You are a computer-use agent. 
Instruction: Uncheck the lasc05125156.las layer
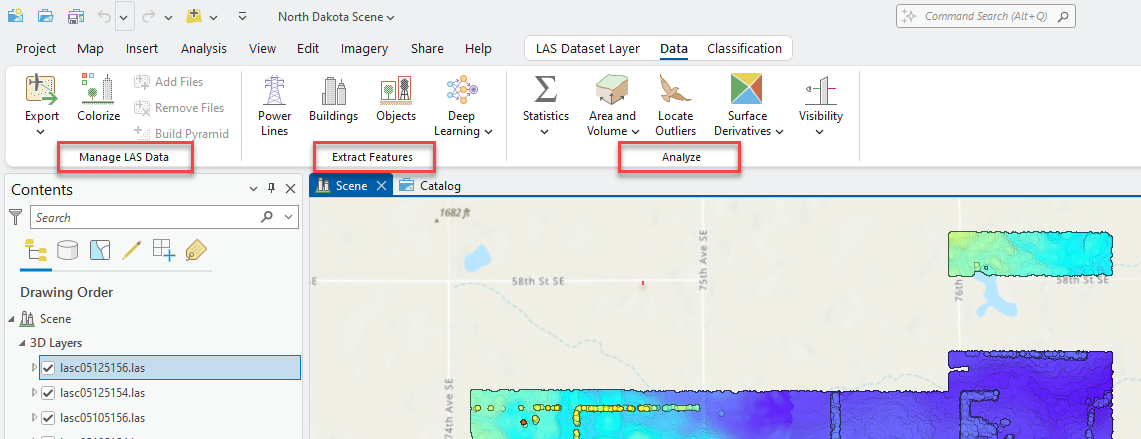click(x=48, y=368)
